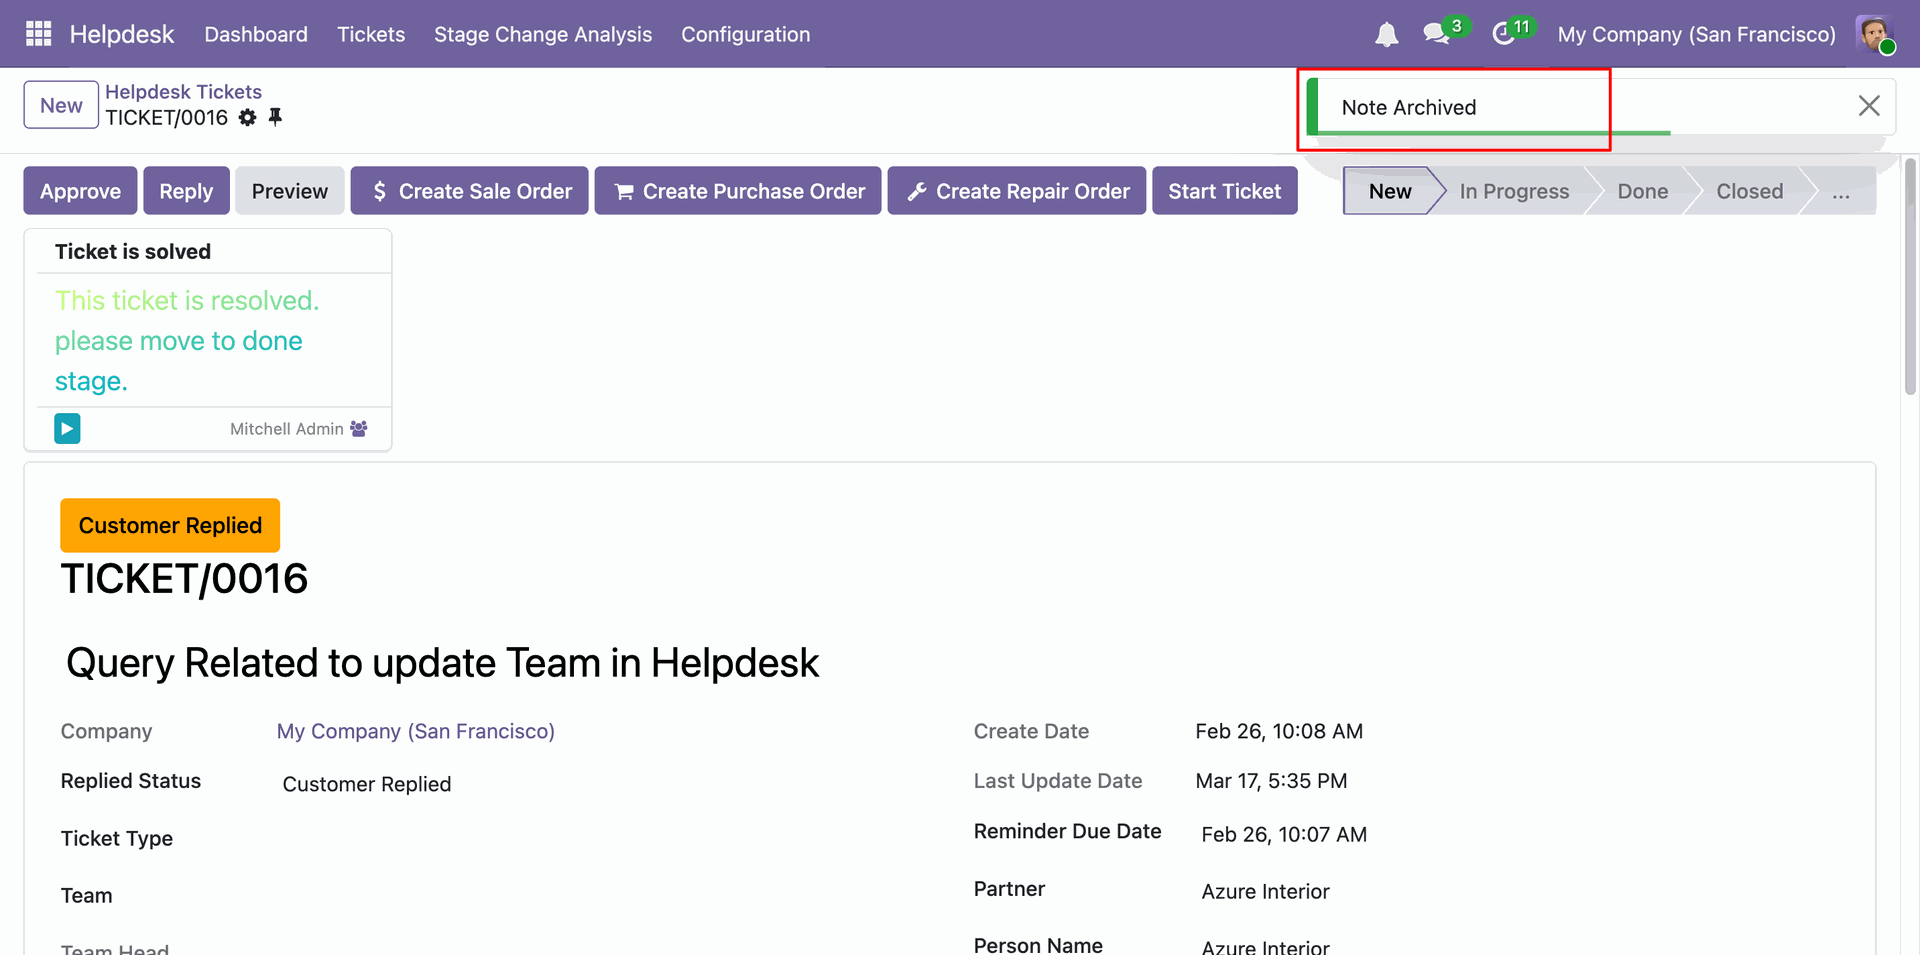Click the user avatar in top bar

[1874, 34]
